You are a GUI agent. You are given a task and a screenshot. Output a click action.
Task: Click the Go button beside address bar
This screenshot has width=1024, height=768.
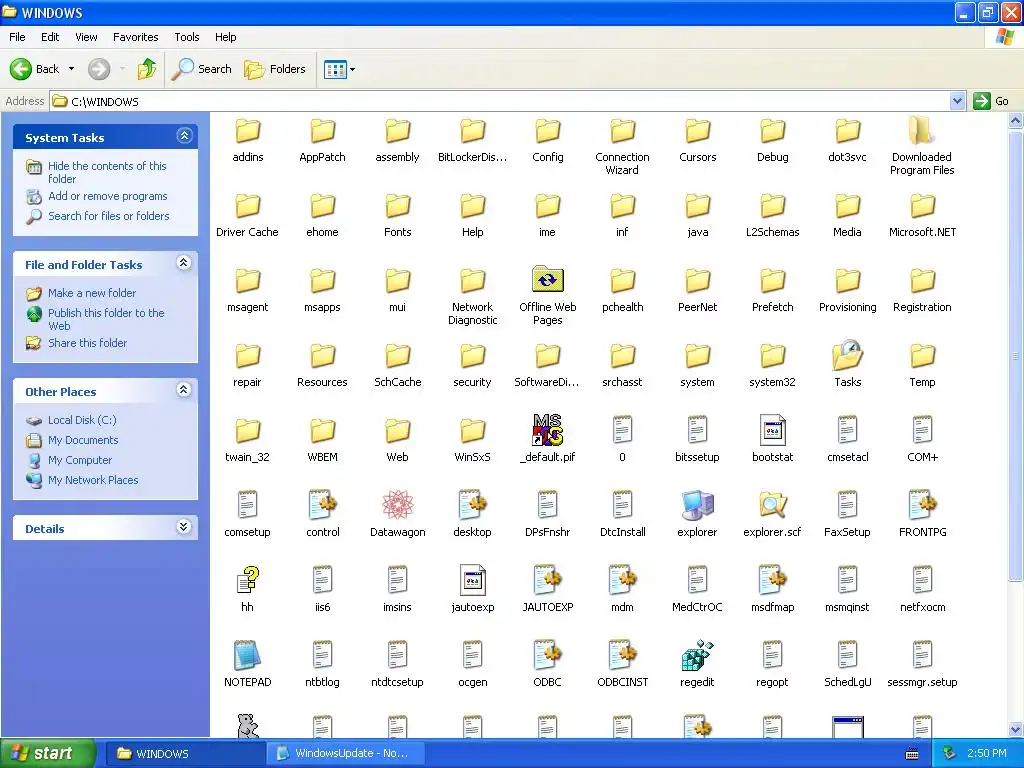click(991, 101)
